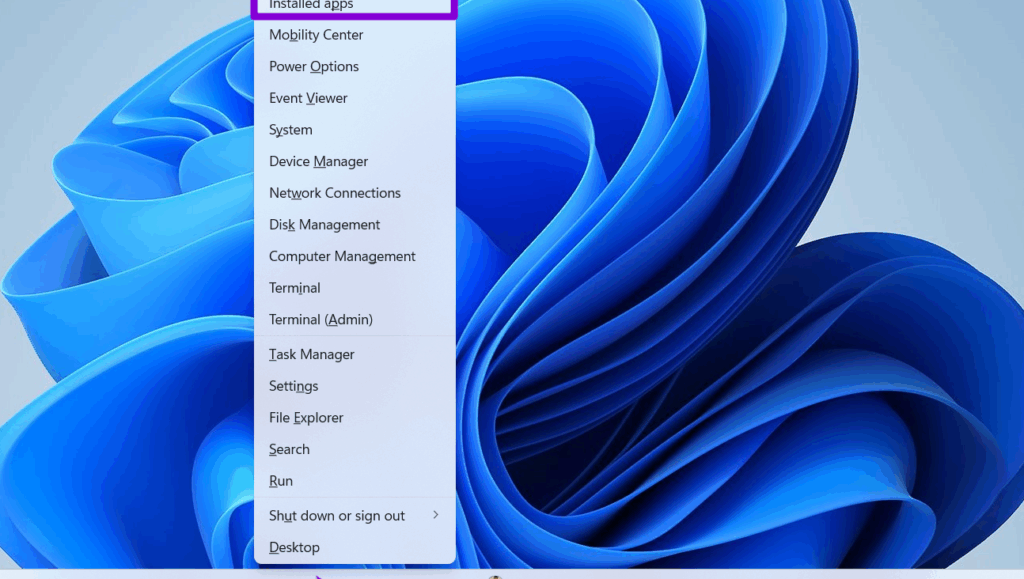
Task: Click the Search menu entry
Action: [289, 450]
